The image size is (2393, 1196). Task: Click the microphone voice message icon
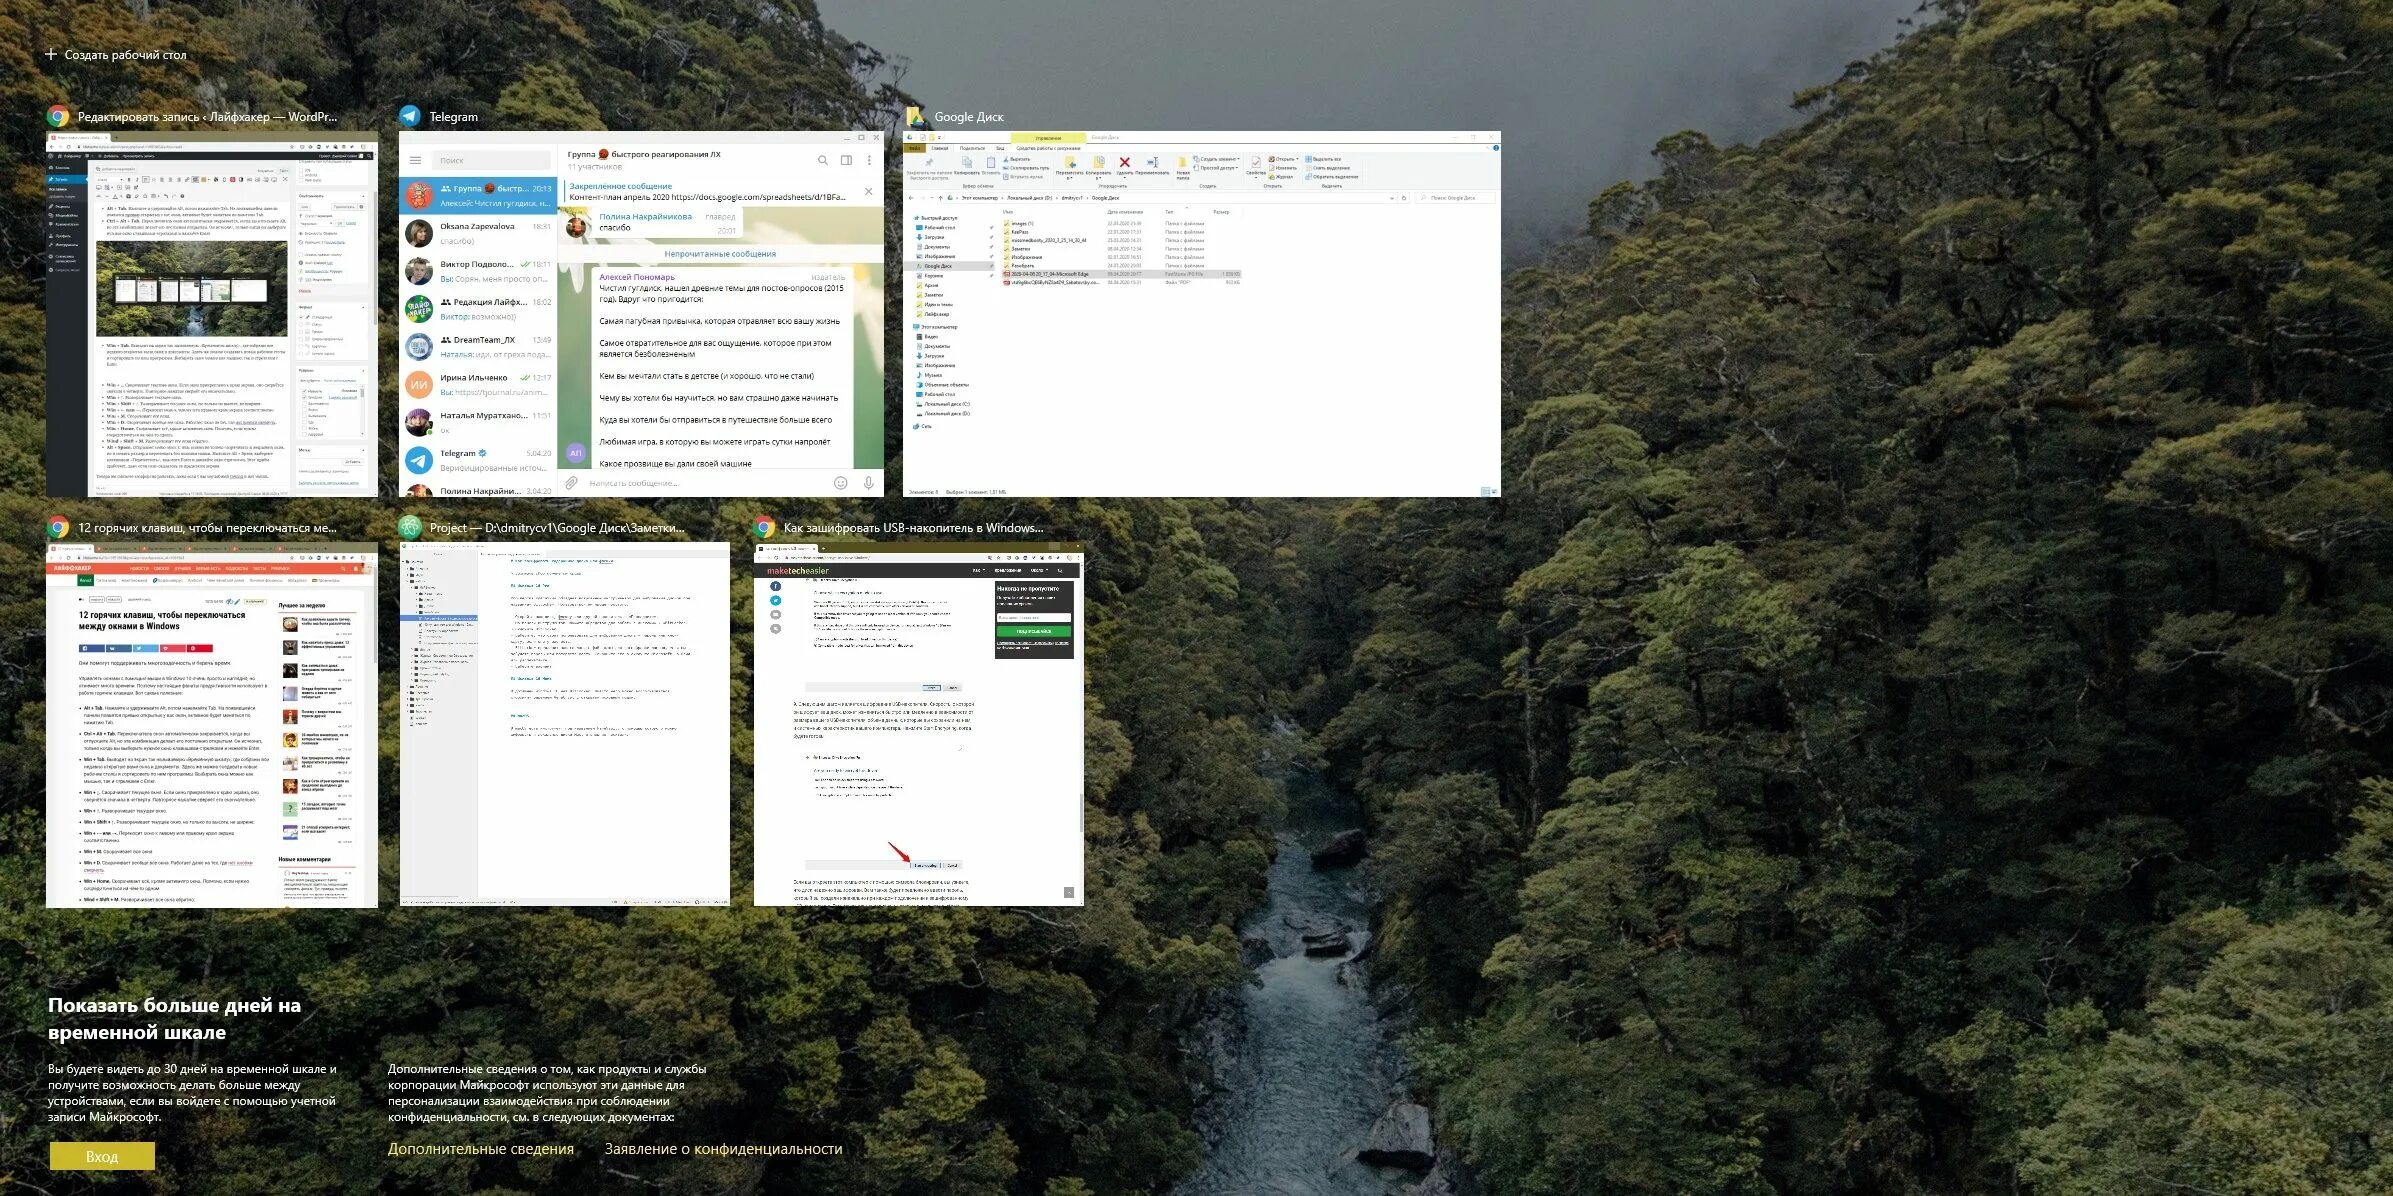tap(868, 483)
